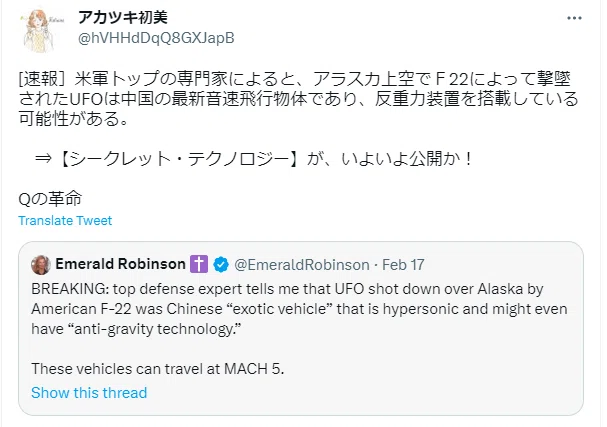Image resolution: width=607 pixels, height=427 pixels.
Task: Click the Feb 17 timestamp
Action: tap(403, 265)
